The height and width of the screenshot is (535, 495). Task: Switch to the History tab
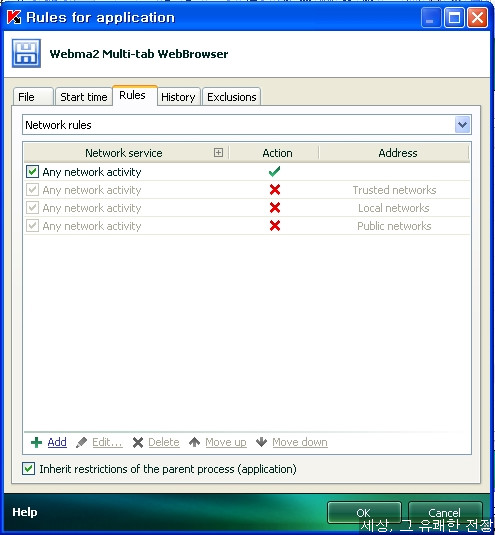point(178,97)
